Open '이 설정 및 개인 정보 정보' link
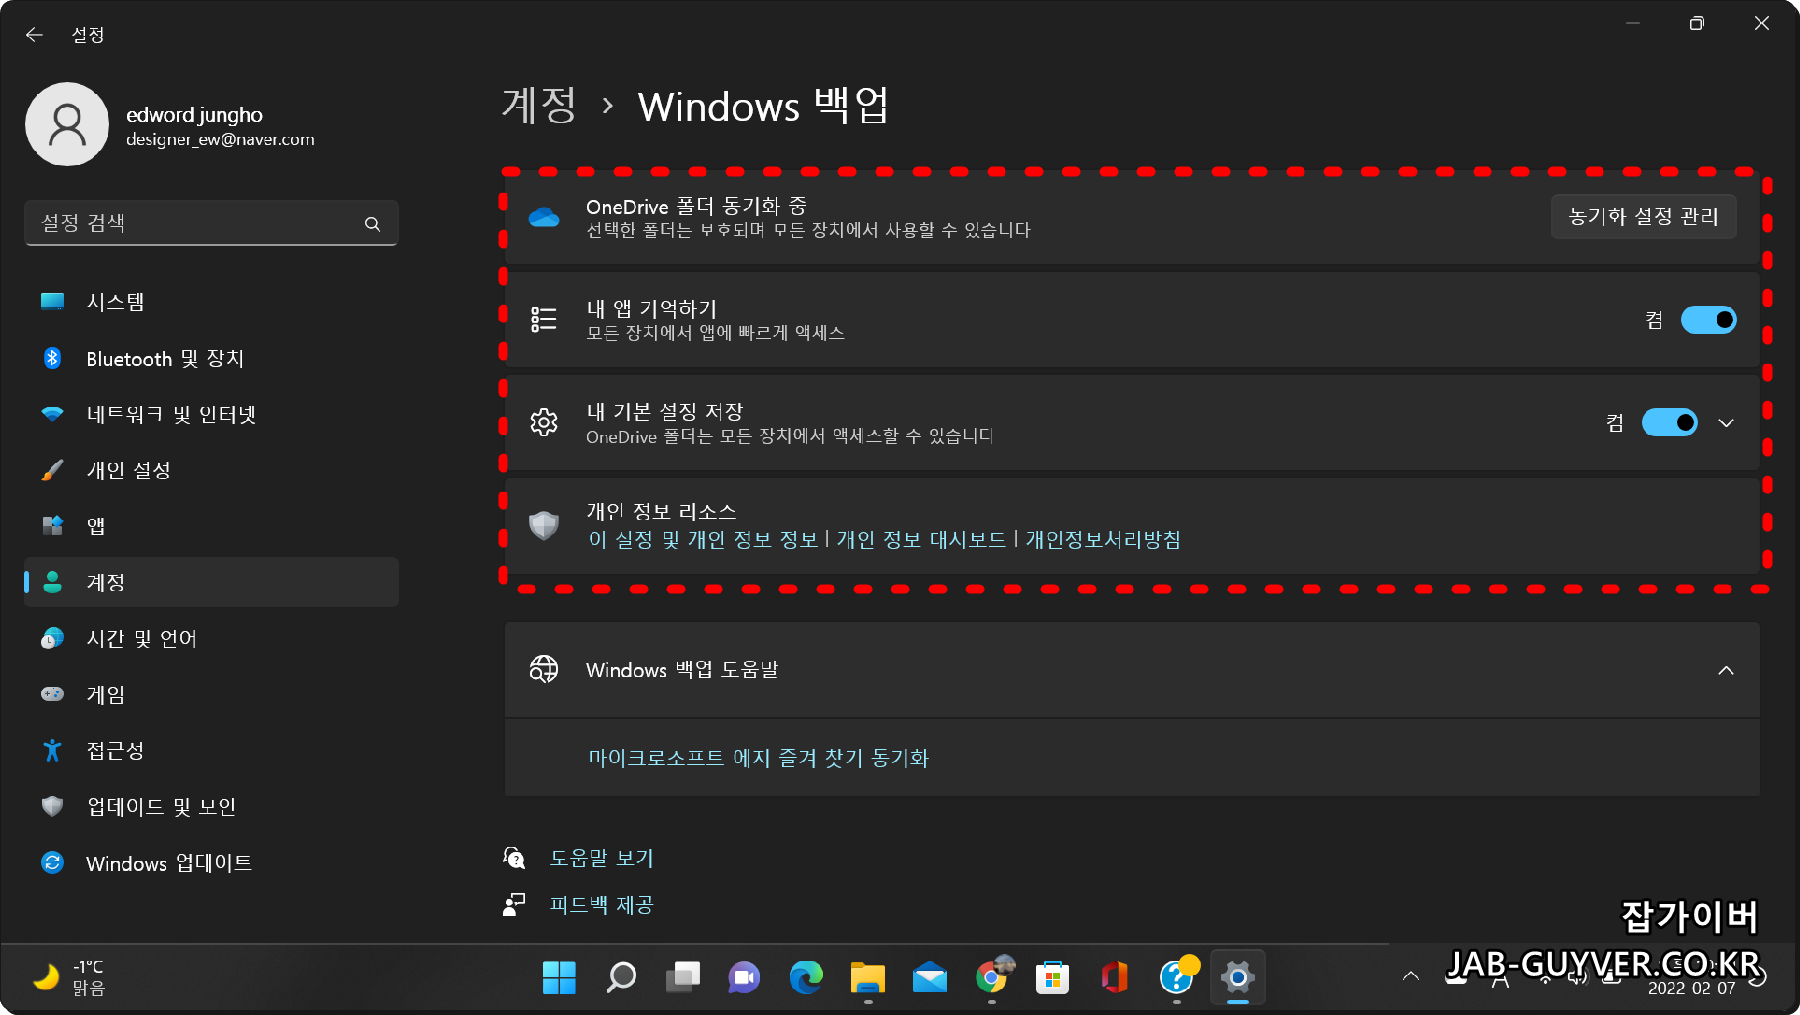This screenshot has height=1015, width=1800. tap(703, 540)
